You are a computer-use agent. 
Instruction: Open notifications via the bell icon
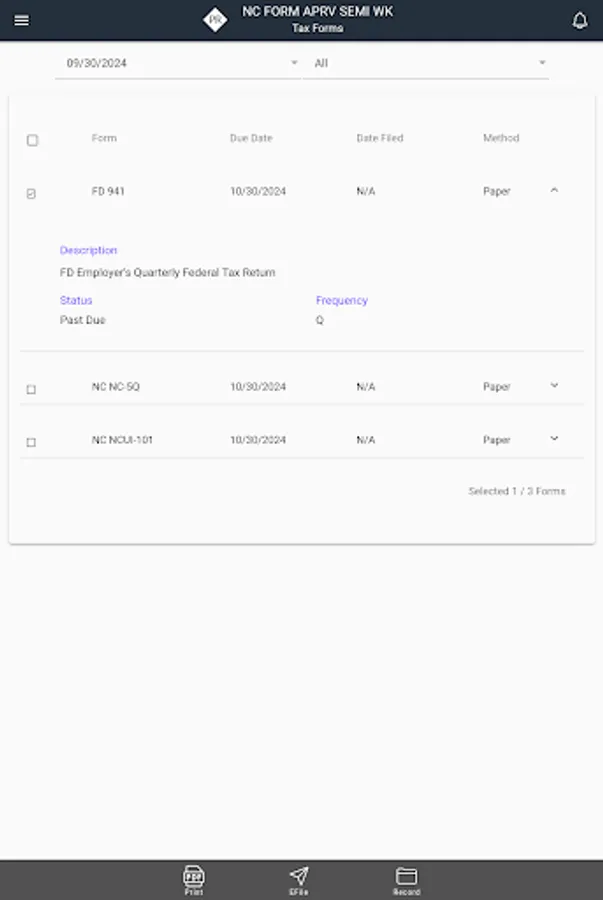[578, 20]
